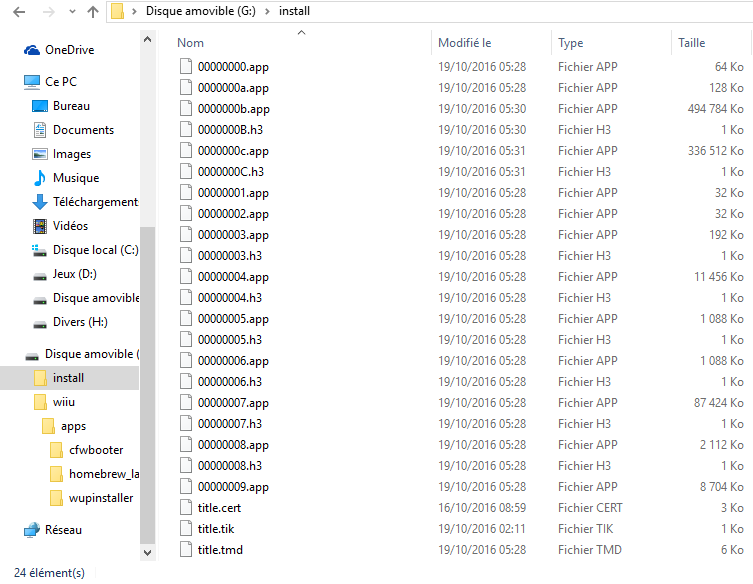Open Divers (H:) drive in sidebar
Image resolution: width=753 pixels, height=584 pixels.
click(80, 322)
